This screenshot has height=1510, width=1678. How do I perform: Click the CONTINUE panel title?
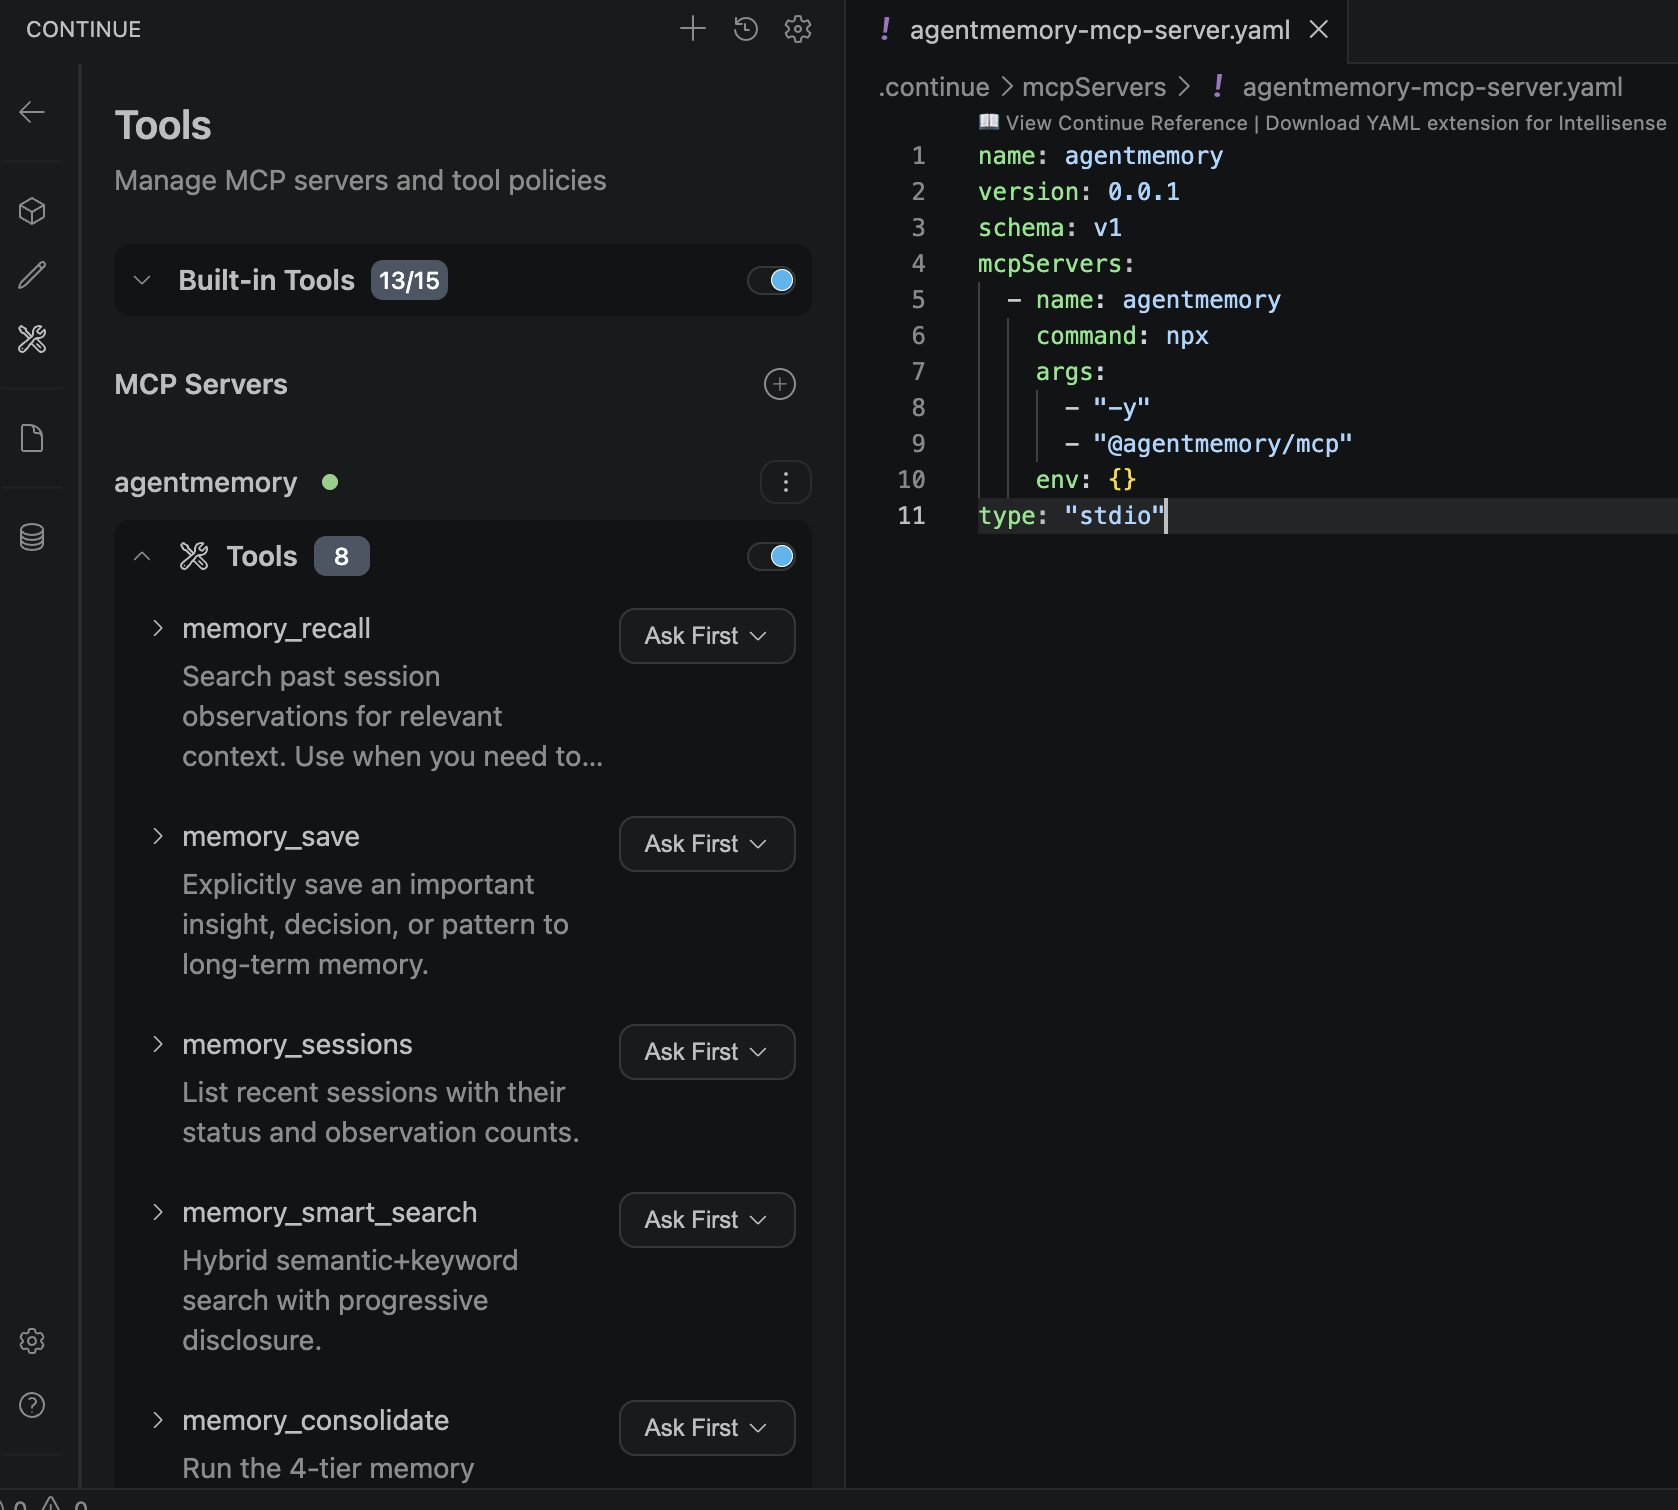point(84,29)
